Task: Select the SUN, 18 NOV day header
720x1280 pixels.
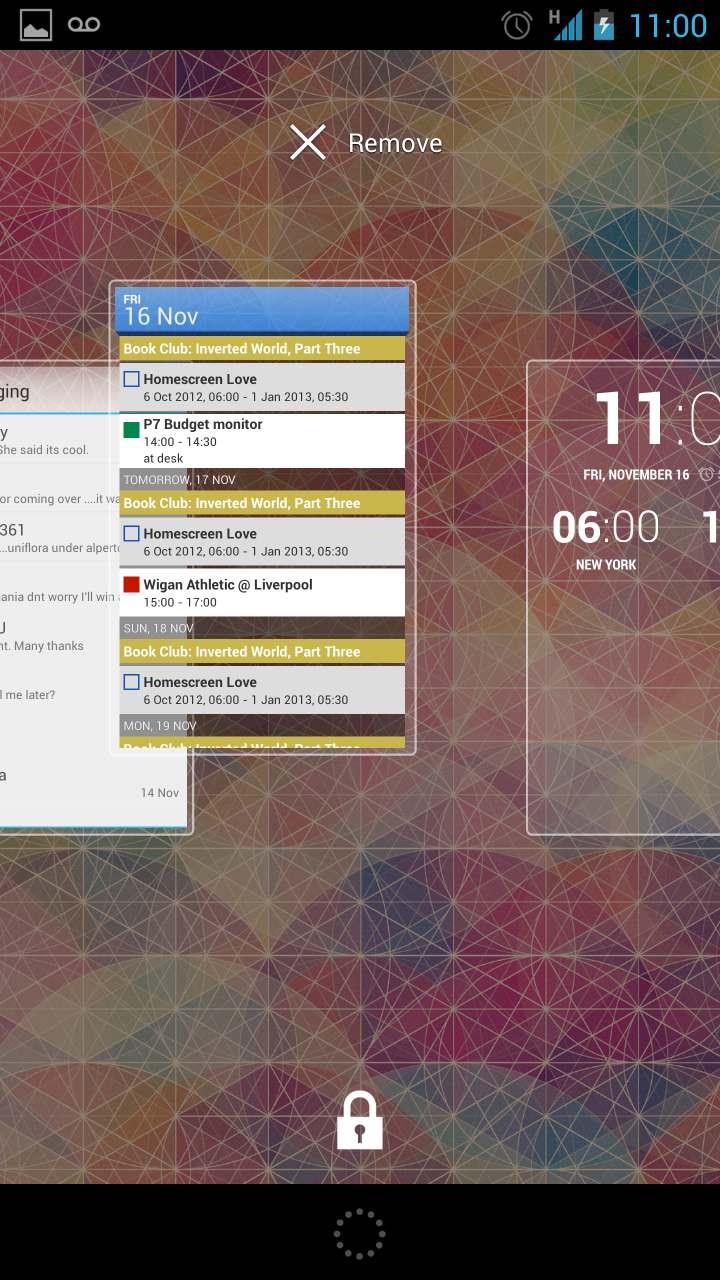Action: [x=262, y=628]
